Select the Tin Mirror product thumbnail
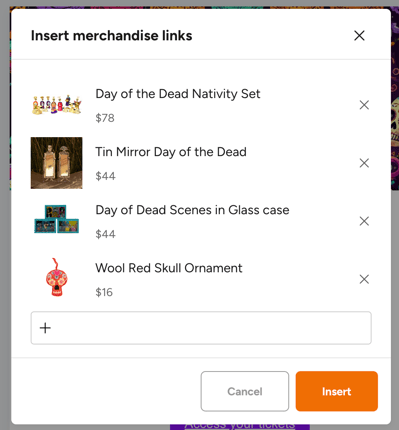The image size is (399, 430). coord(57,163)
